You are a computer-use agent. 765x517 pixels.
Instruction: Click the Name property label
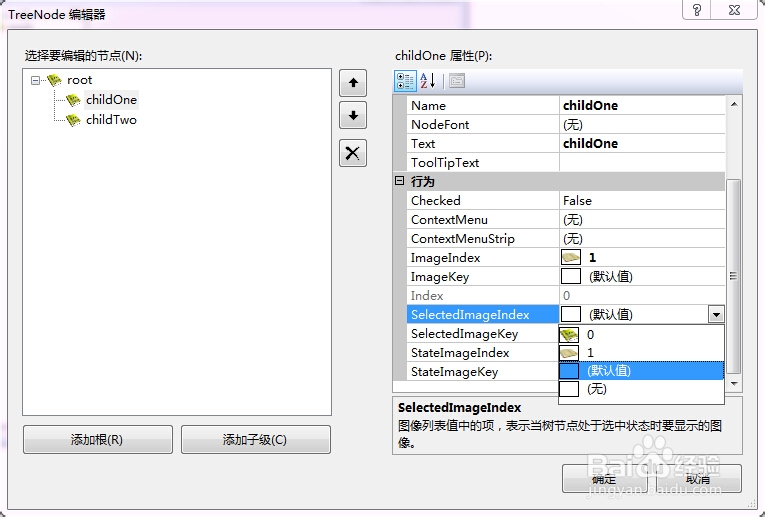(428, 105)
